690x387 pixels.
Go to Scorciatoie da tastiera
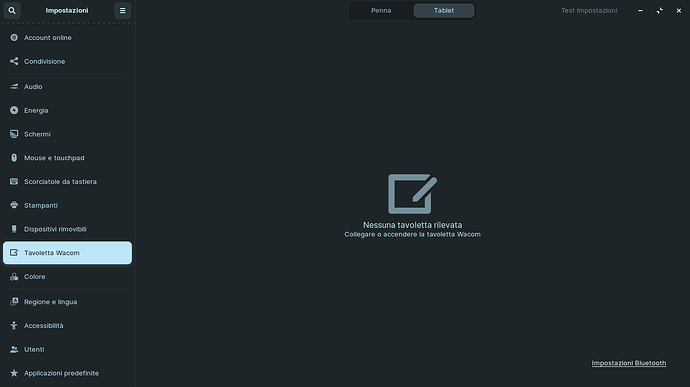point(67,181)
